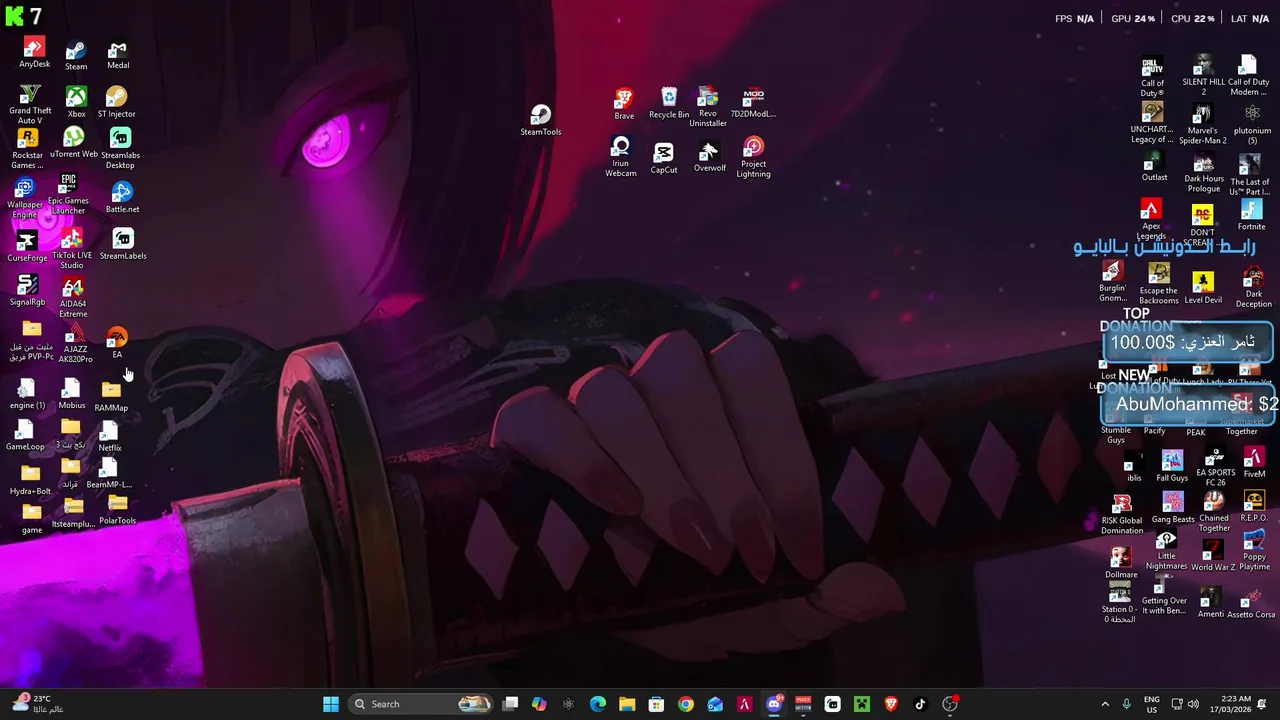Open TikTok from the taskbar
Screen dimensions: 1280x720
[x=920, y=704]
